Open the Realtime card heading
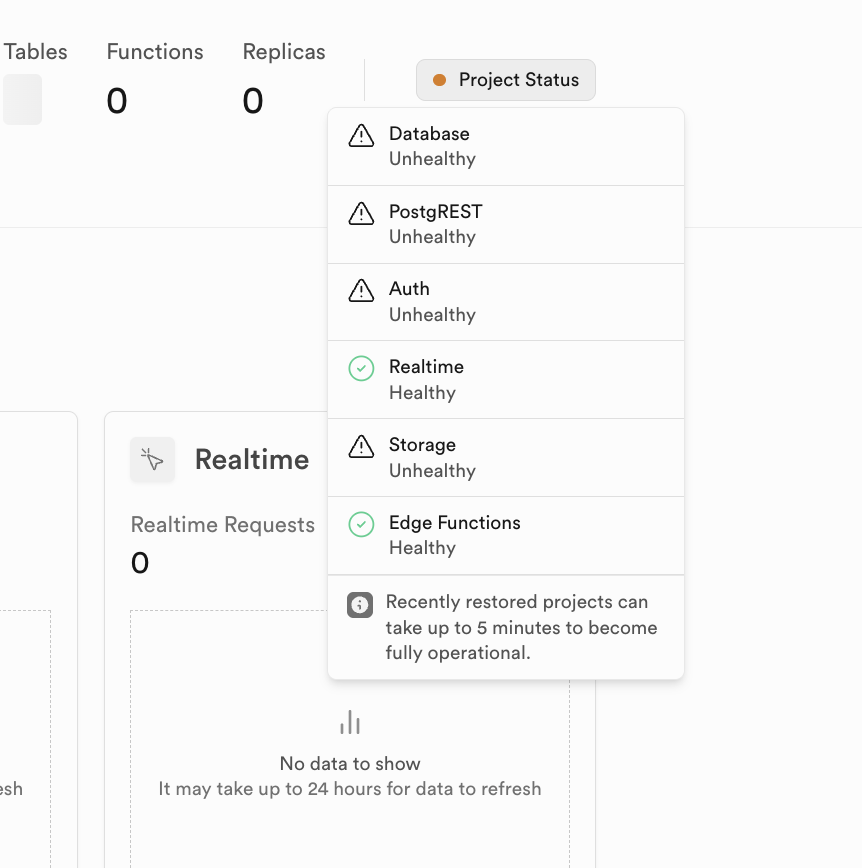 tap(252, 460)
